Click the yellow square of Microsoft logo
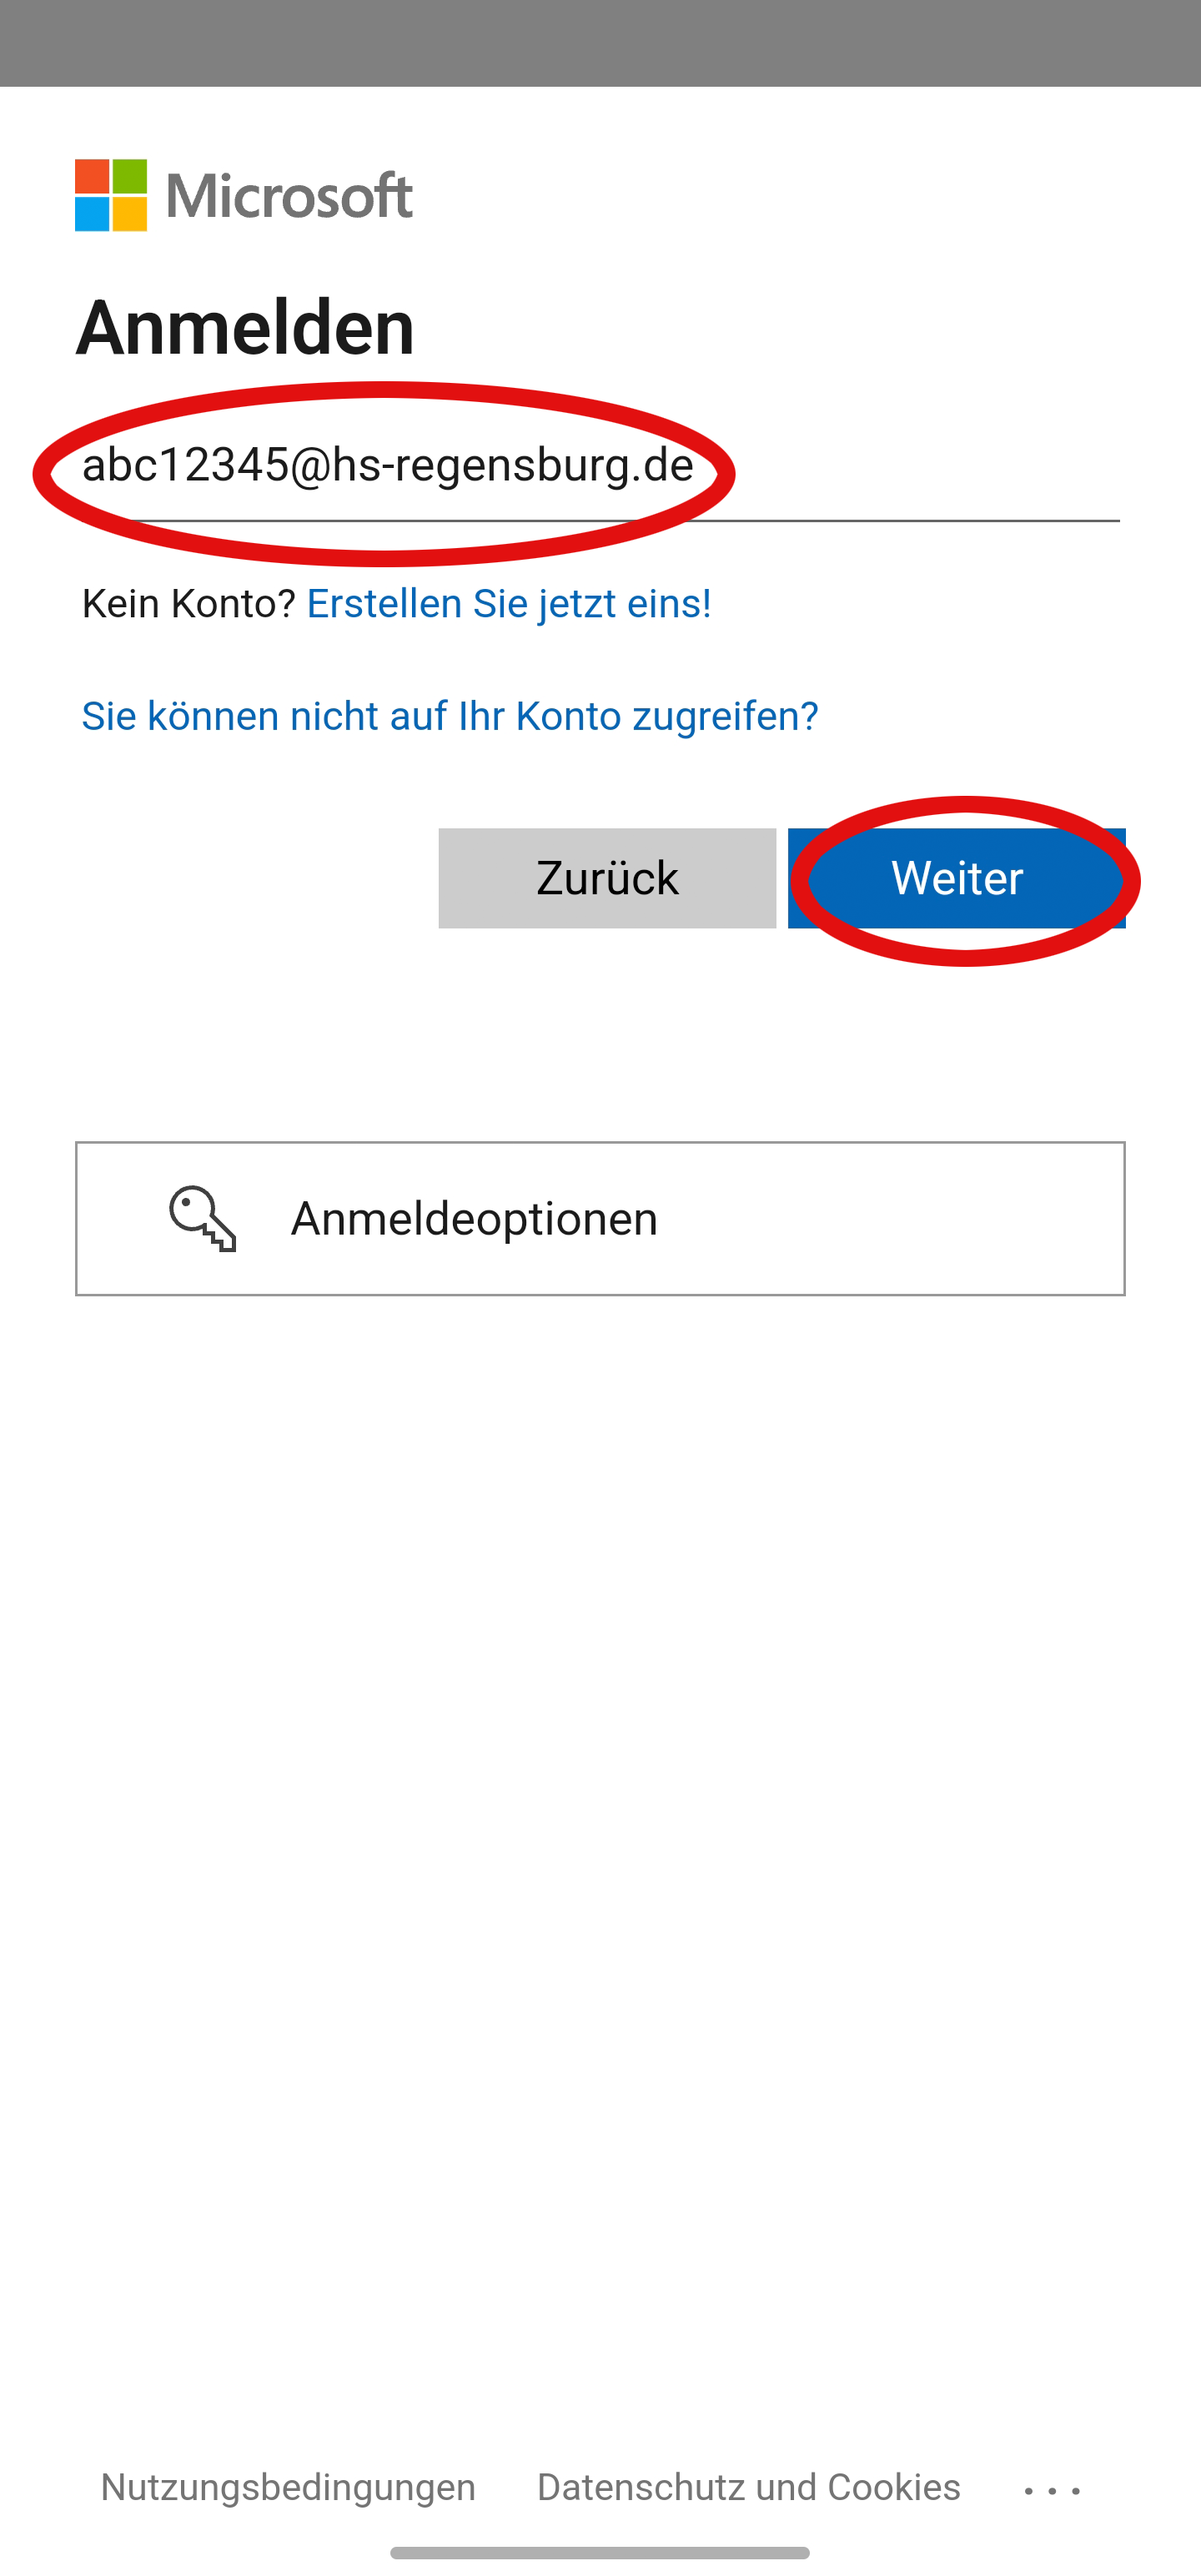Image resolution: width=1201 pixels, height=2576 pixels. pyautogui.click(x=130, y=214)
